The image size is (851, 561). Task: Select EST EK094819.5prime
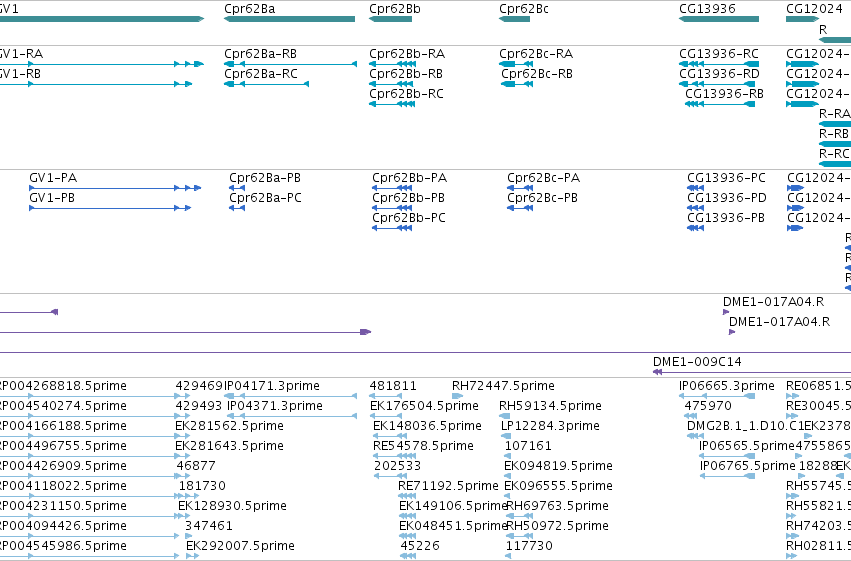558,466
